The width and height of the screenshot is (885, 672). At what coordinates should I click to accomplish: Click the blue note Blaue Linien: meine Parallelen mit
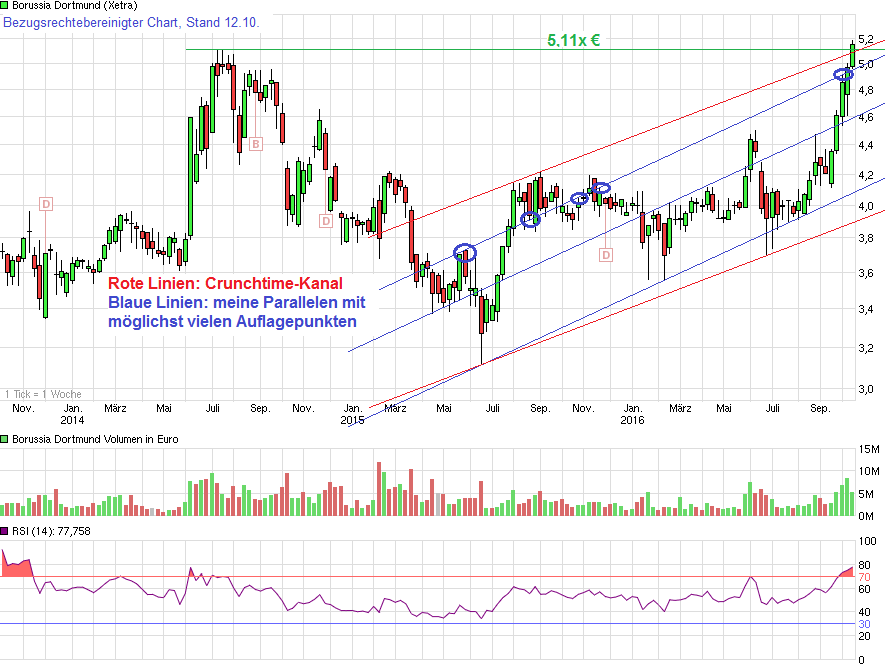236,302
